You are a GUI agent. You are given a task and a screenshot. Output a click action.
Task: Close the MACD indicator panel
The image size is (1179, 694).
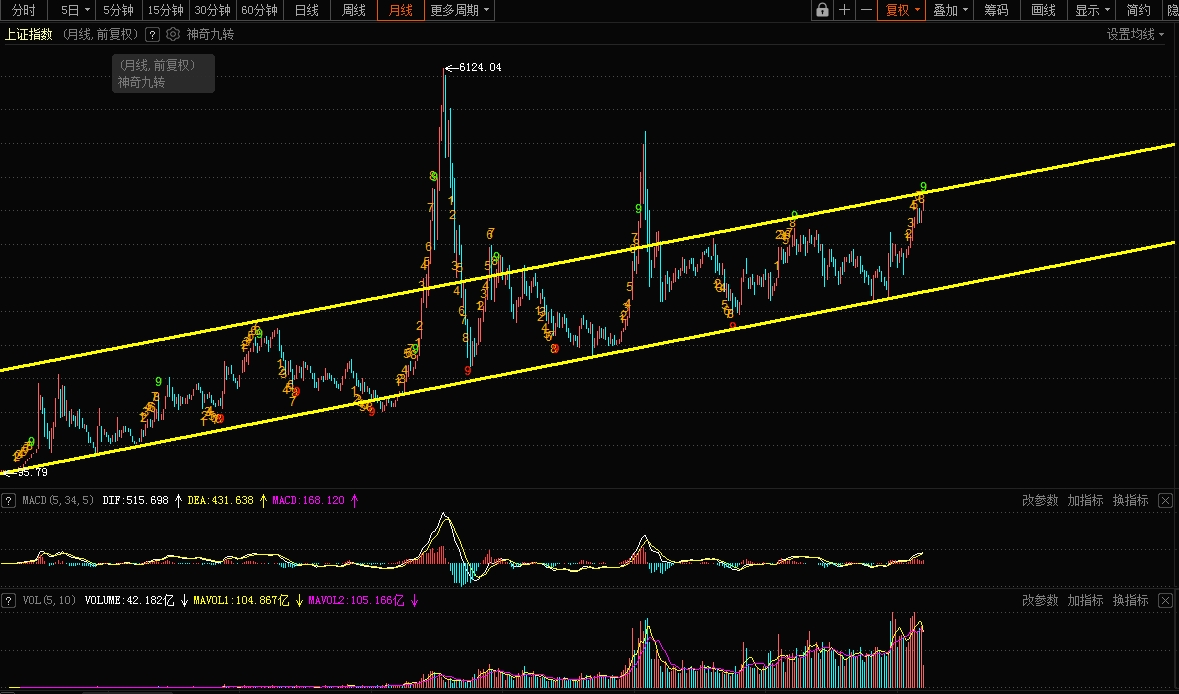tap(1165, 500)
